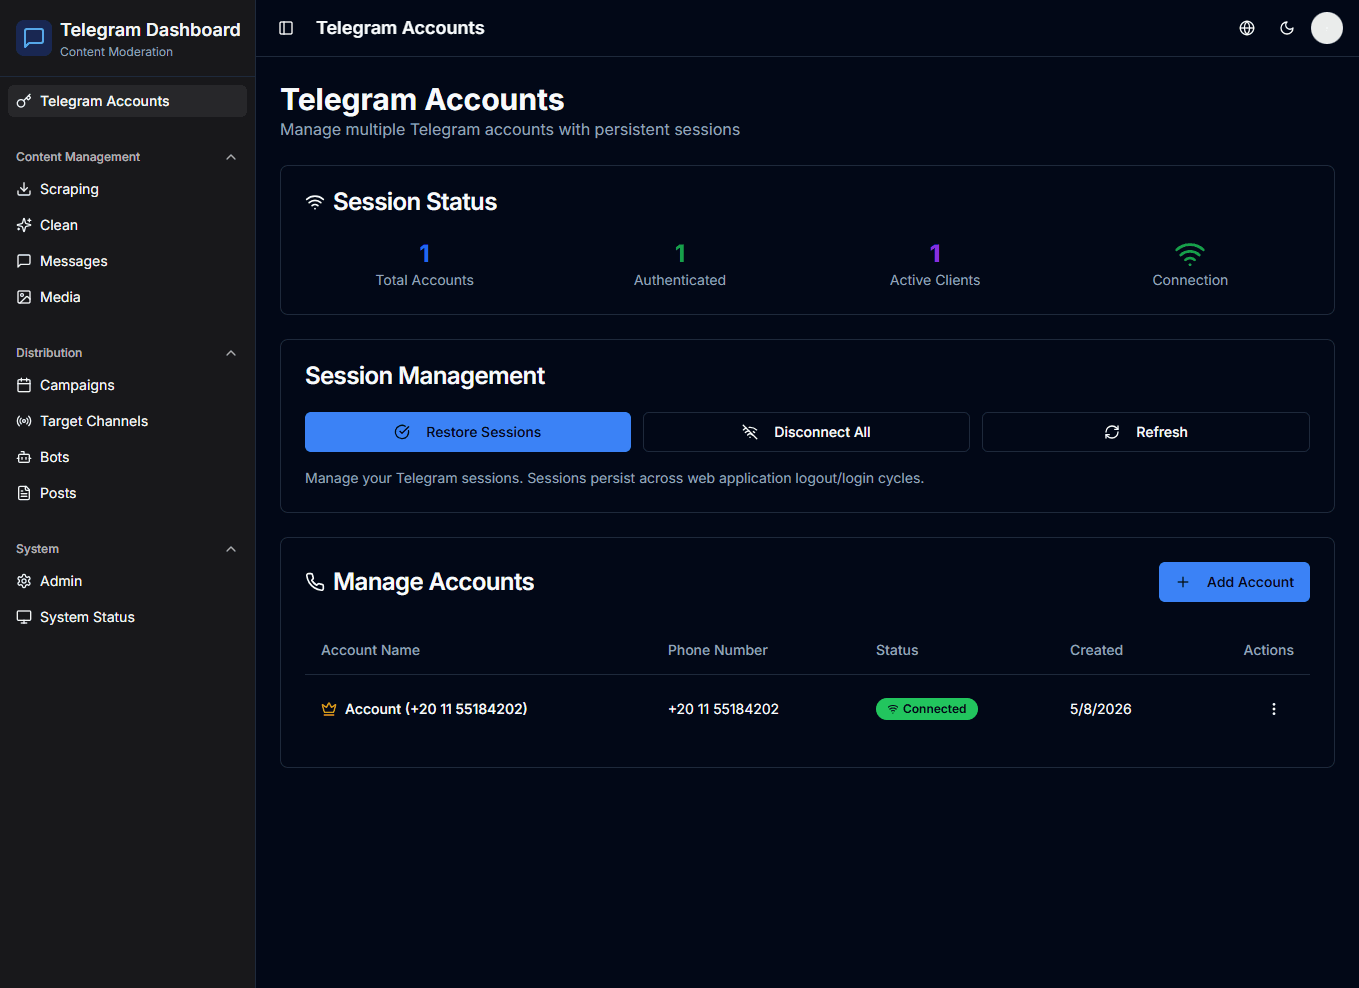Screen dimensions: 1359x988
Task: Click the Target Channels broadcast icon
Action: click(x=24, y=421)
